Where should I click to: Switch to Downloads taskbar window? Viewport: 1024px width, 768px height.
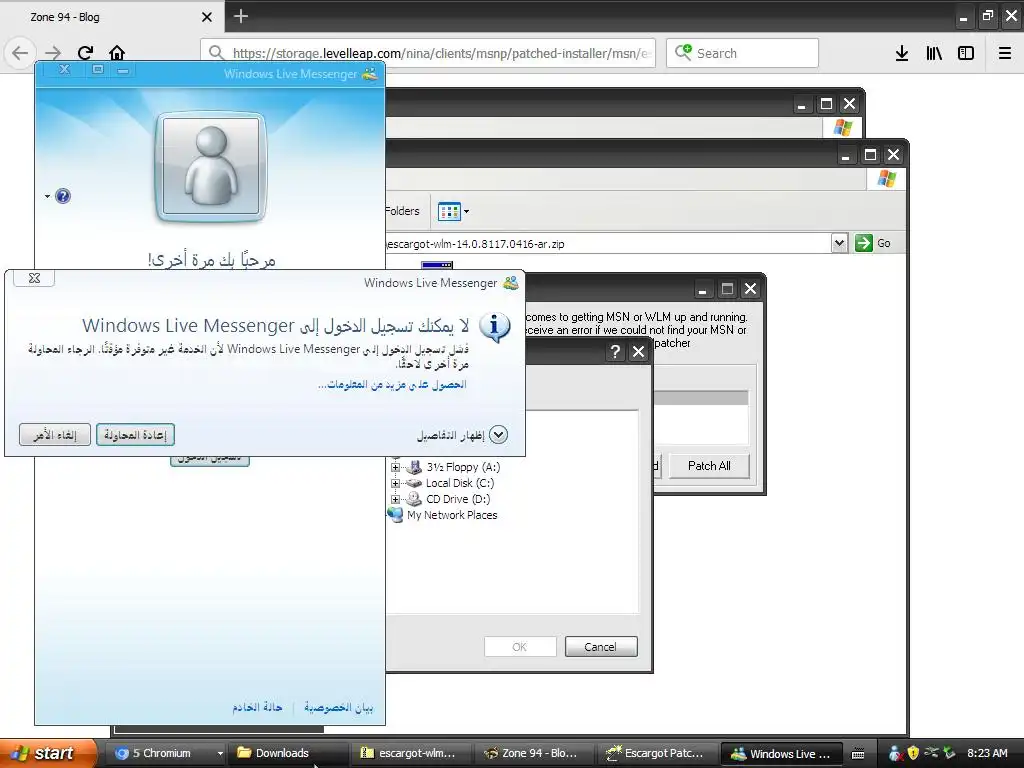coord(289,753)
